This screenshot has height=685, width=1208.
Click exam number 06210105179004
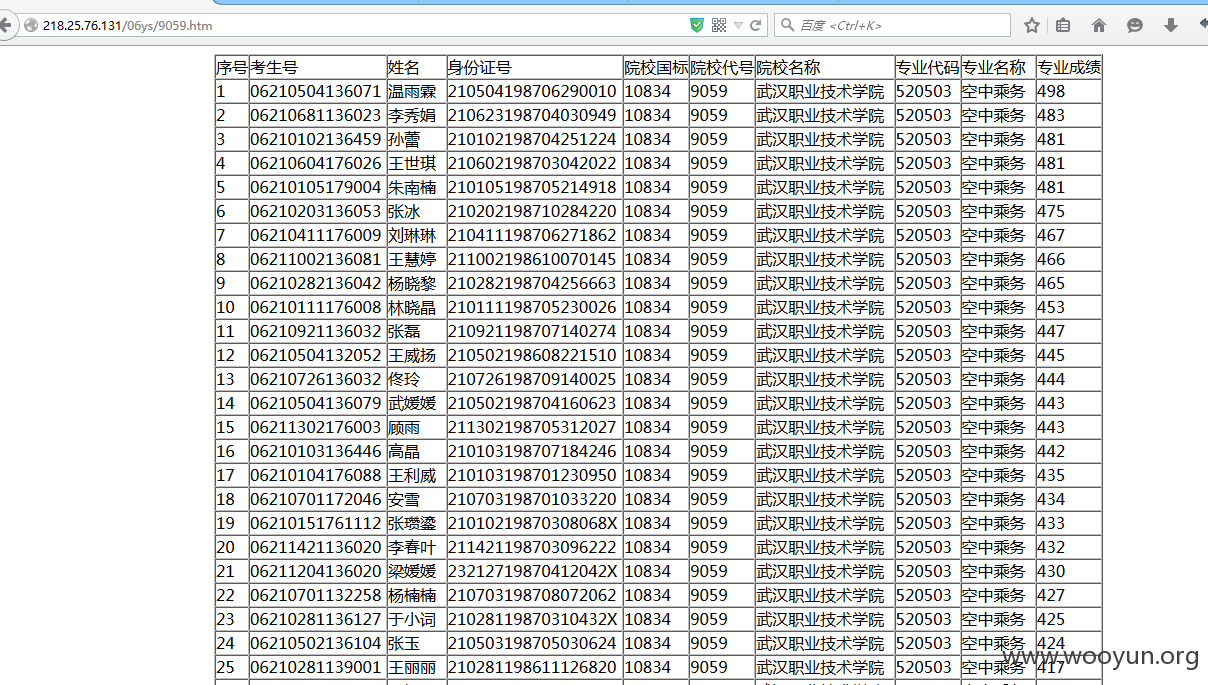[316, 187]
